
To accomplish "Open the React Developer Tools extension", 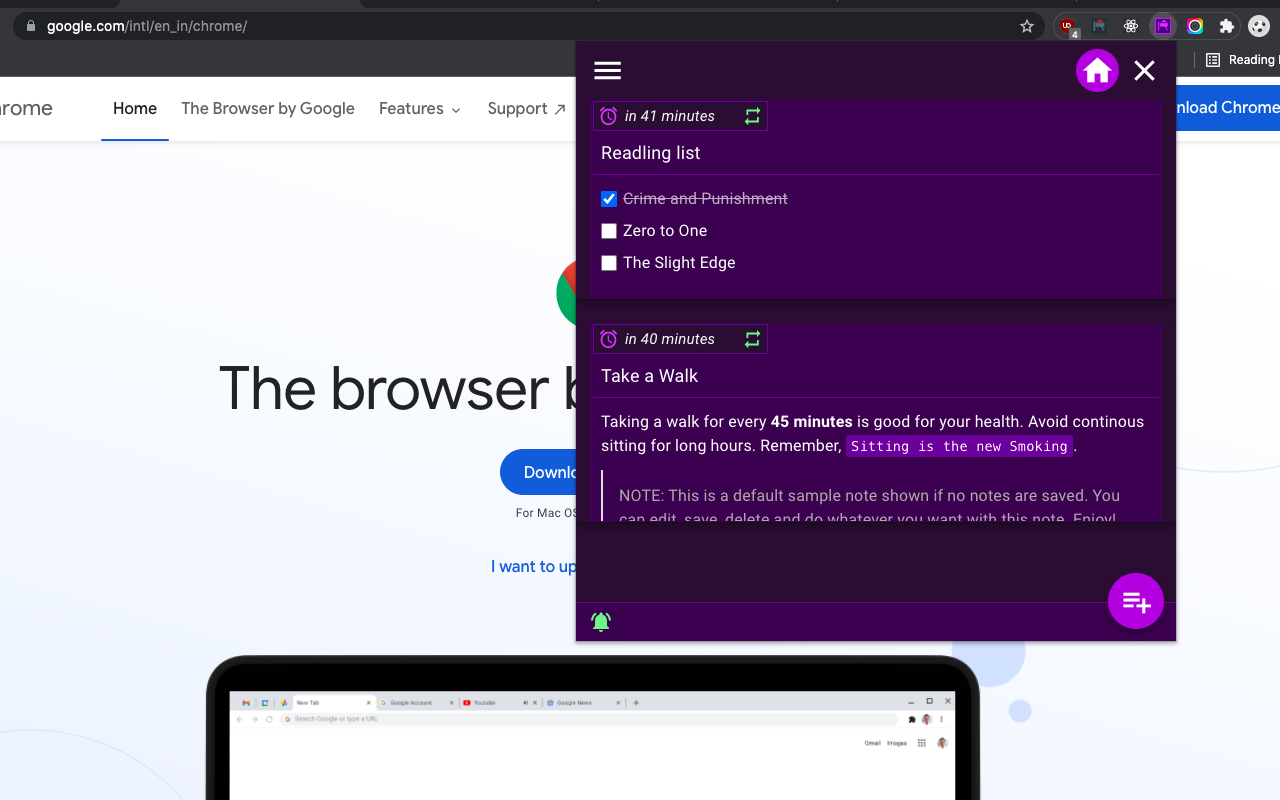I will (1131, 26).
